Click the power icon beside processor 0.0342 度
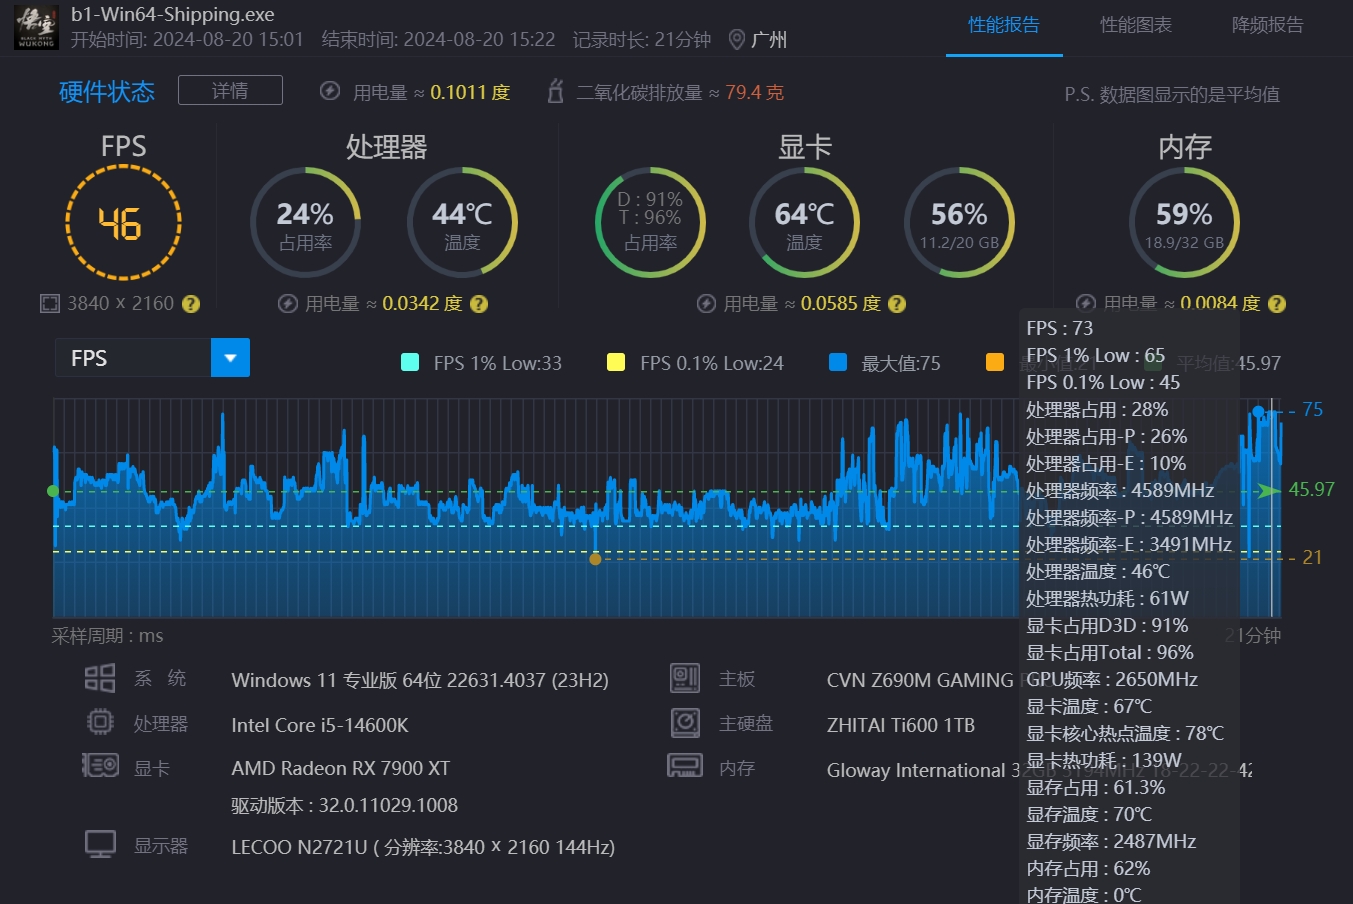1353x904 pixels. [288, 304]
